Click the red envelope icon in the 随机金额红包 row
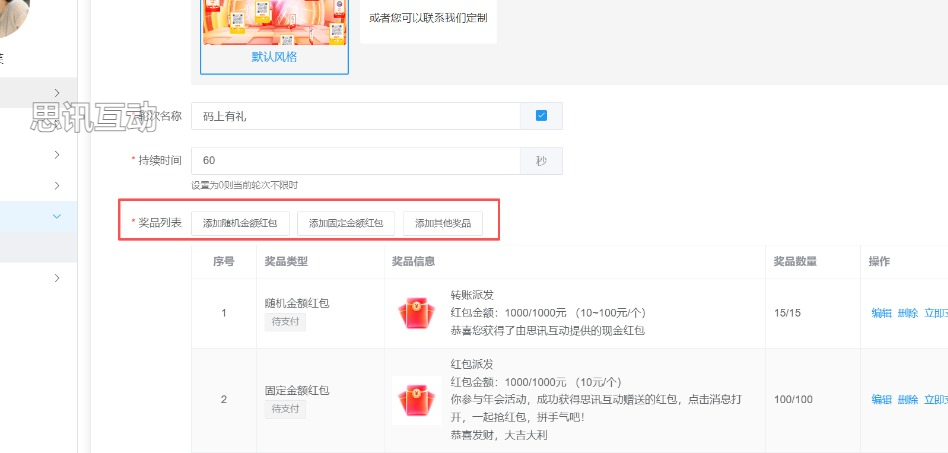Screen dimensions: 948x453 tap(416, 313)
